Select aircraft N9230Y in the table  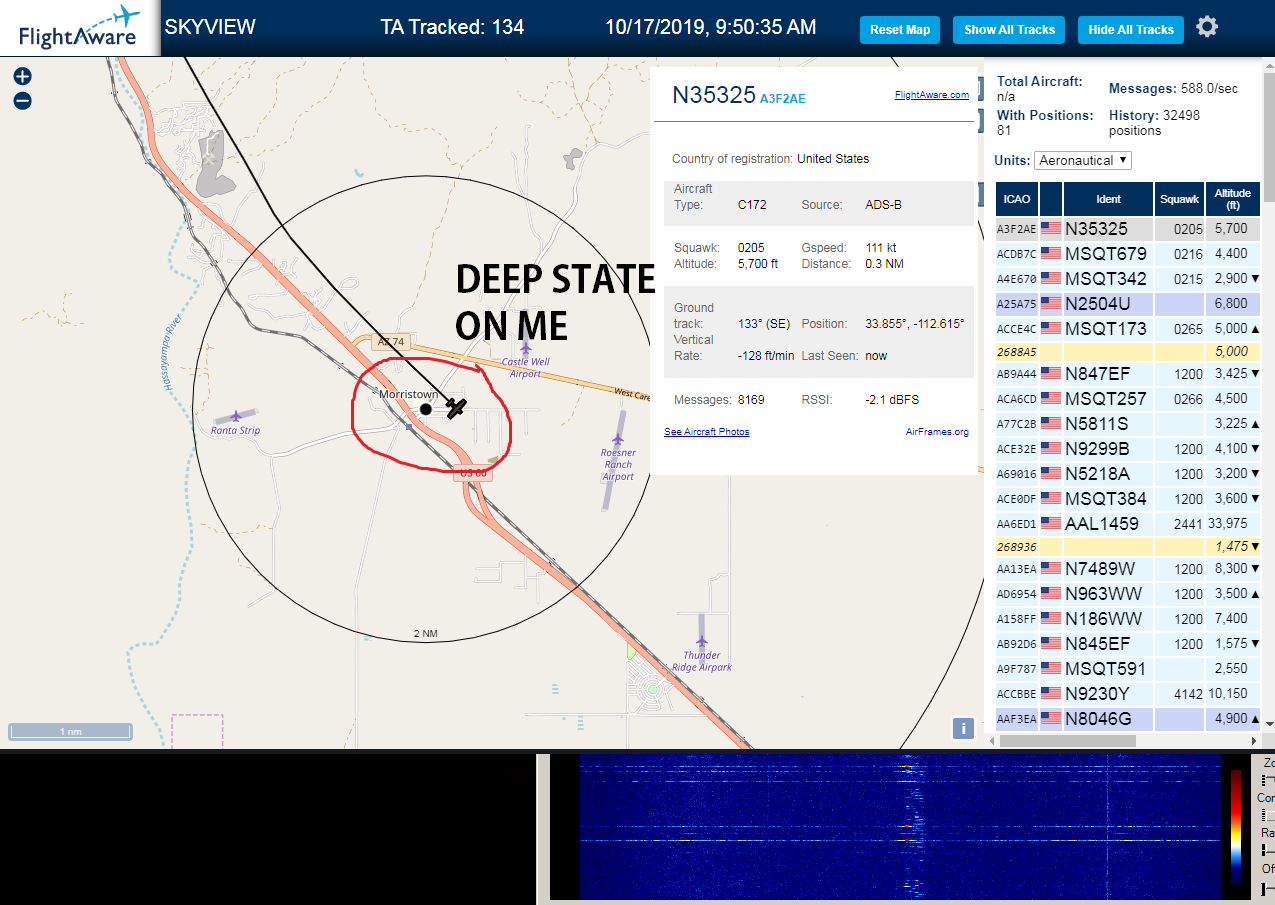click(1128, 695)
